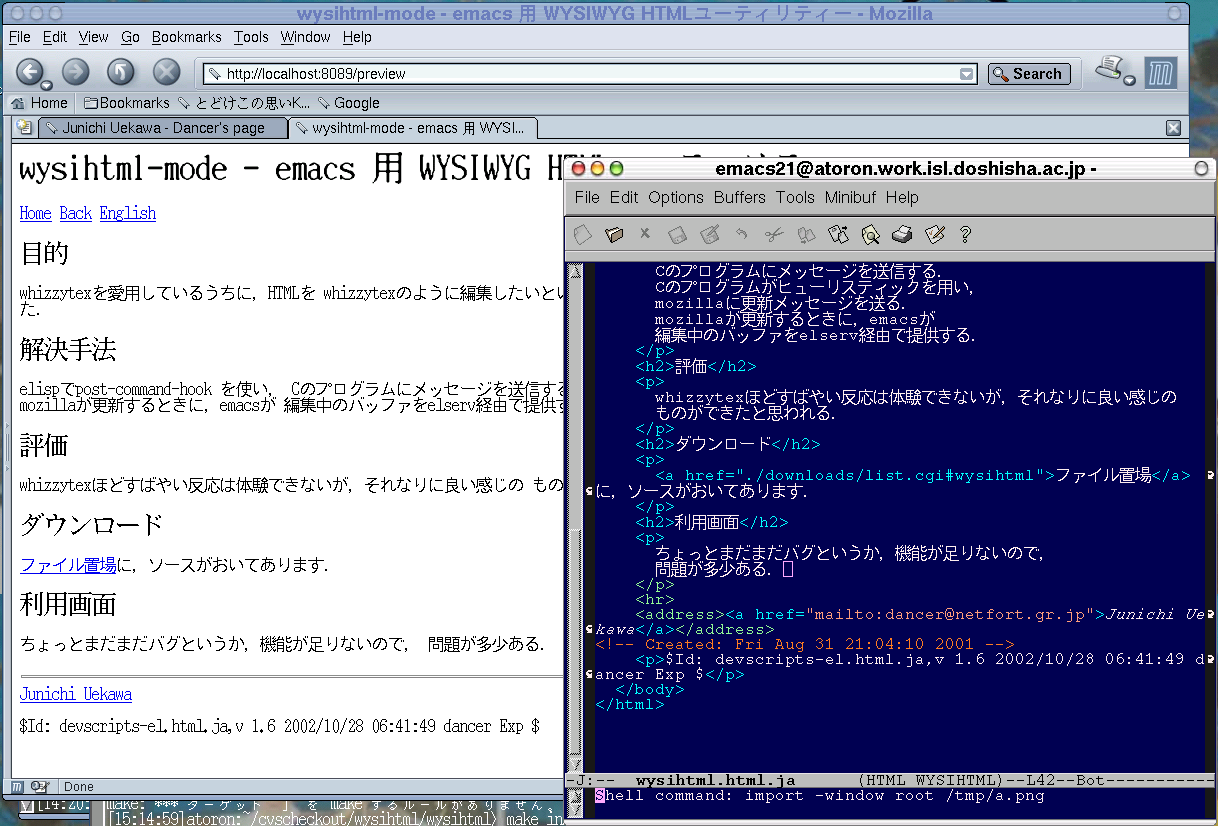
Task: Click the Done status text in Mozilla
Action: pos(79,787)
